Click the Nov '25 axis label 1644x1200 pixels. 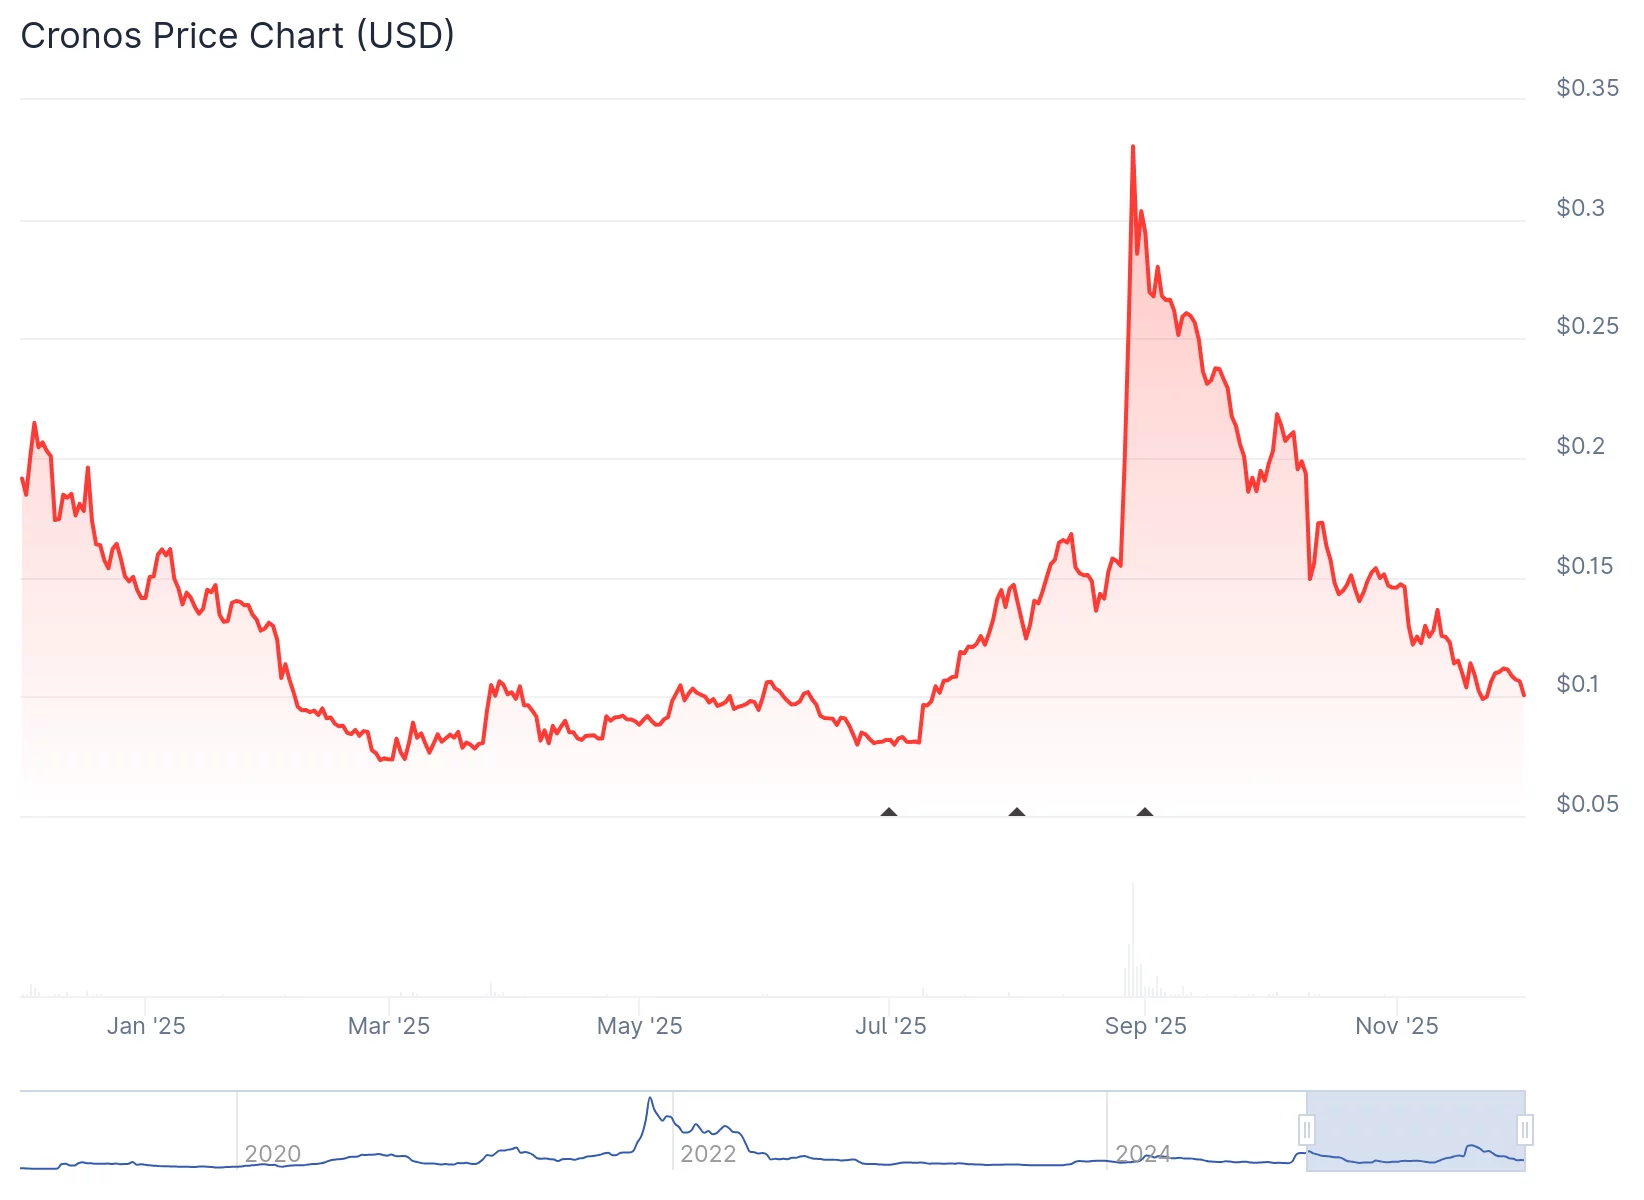point(1396,1026)
